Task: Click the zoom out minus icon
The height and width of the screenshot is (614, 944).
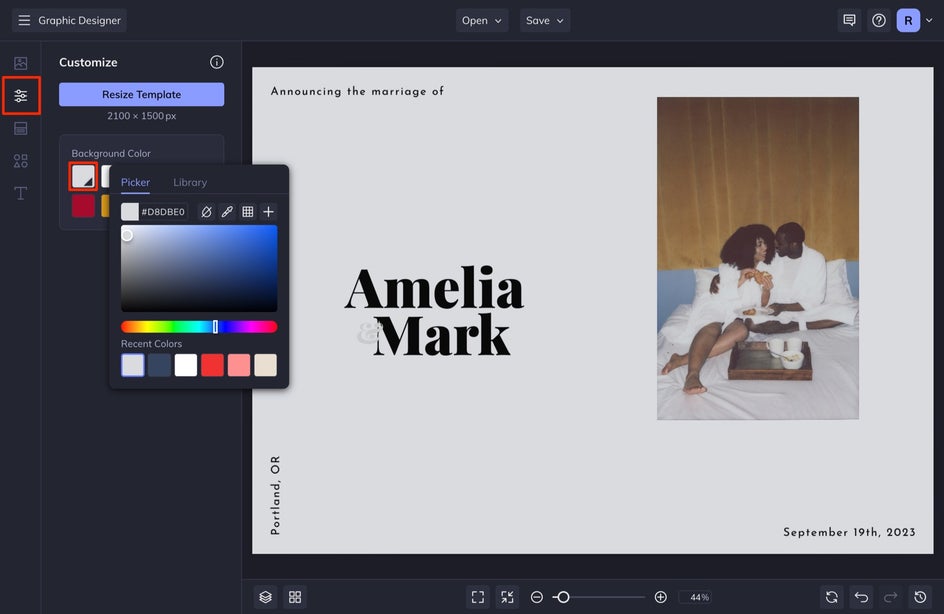Action: [x=536, y=597]
